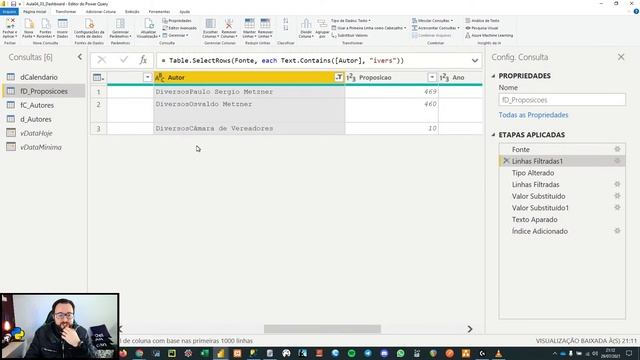Open the help icon in the ribbon corner
640x360 pixels.
[636, 12]
